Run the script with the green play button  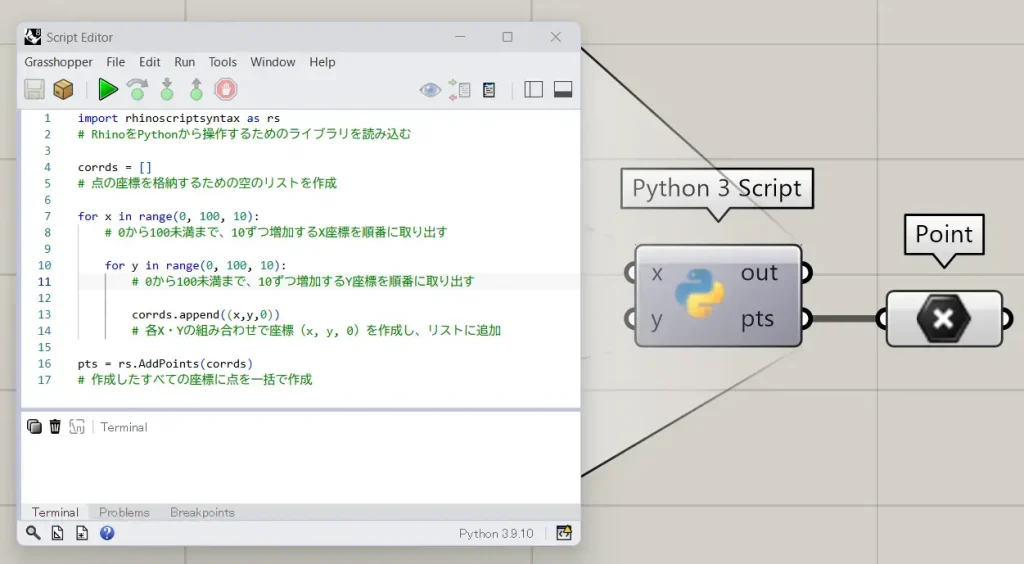[x=108, y=90]
